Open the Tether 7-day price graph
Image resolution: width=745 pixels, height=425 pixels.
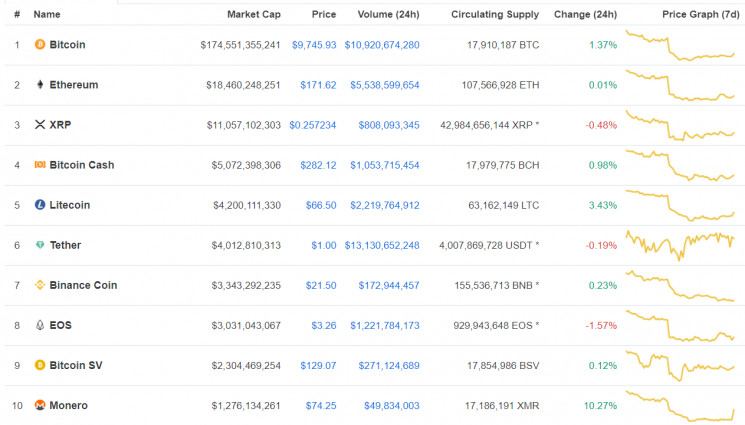[680, 245]
